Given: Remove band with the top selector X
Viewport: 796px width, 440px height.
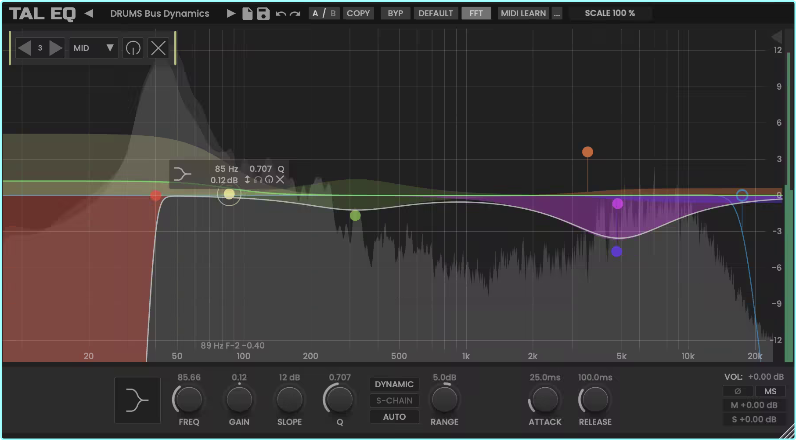Looking at the screenshot, I should tap(158, 48).
